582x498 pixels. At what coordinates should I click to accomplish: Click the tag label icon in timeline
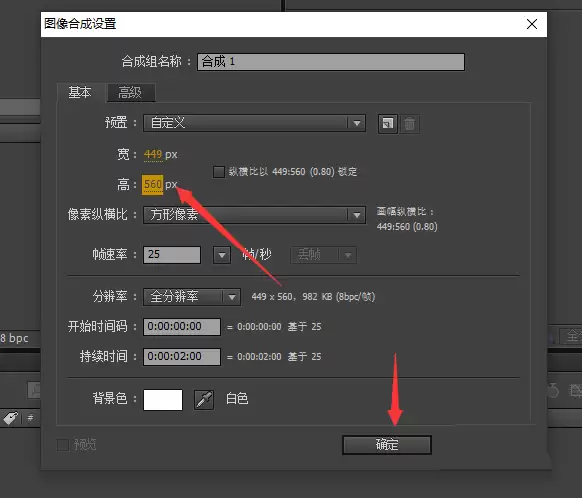(x=10, y=418)
